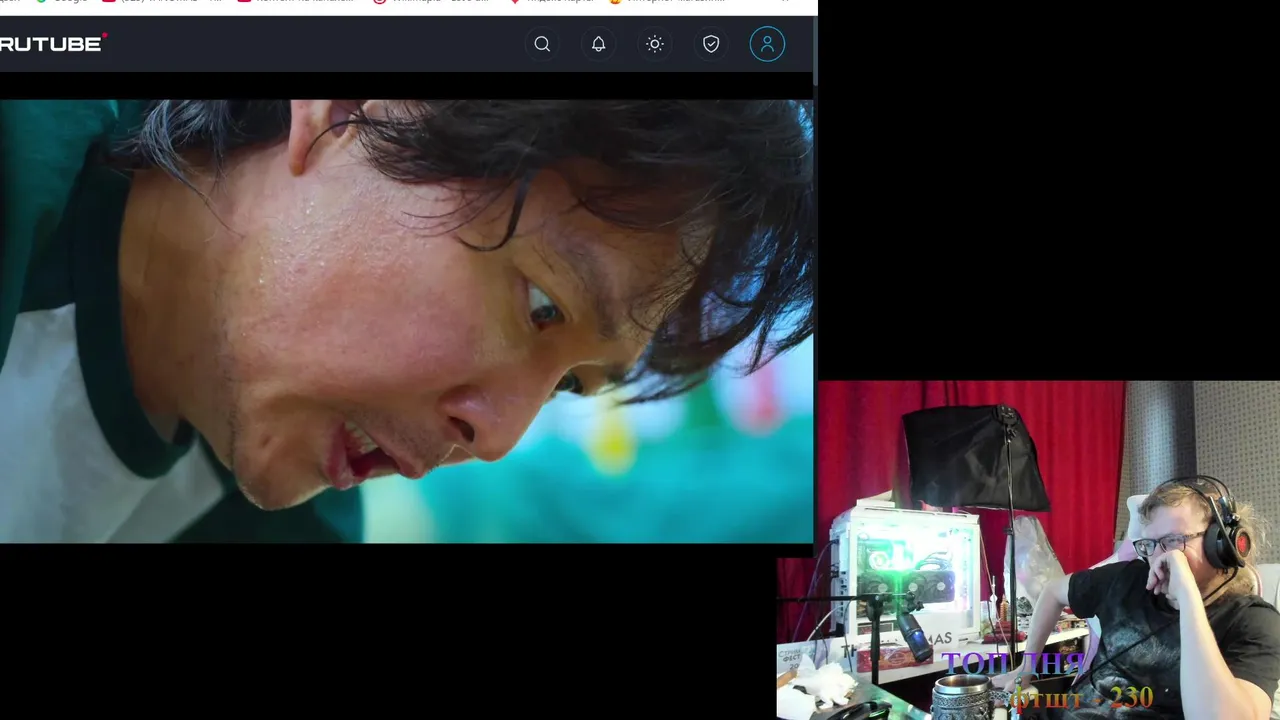This screenshot has width=1280, height=720.
Task: Open the user profile icon
Action: pos(767,44)
